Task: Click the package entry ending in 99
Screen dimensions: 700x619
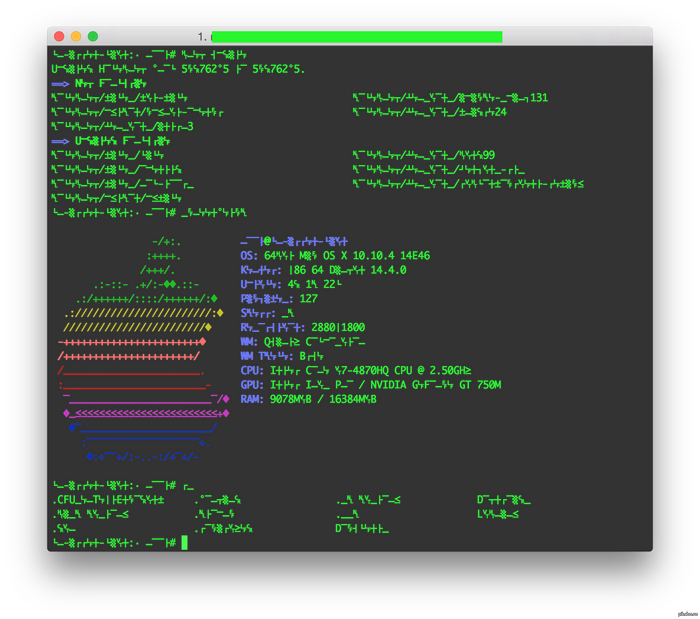Action: (x=424, y=155)
